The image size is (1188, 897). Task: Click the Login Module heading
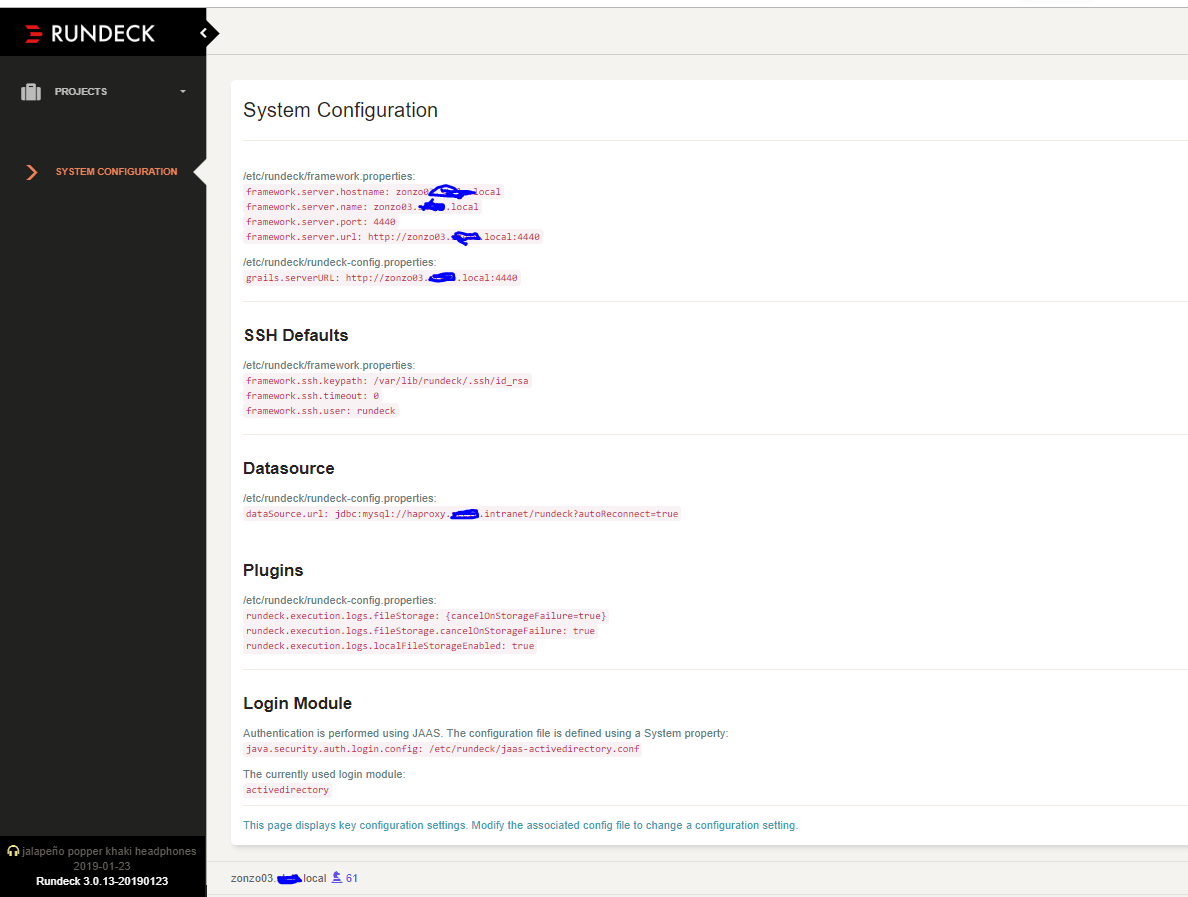pyautogui.click(x=297, y=703)
